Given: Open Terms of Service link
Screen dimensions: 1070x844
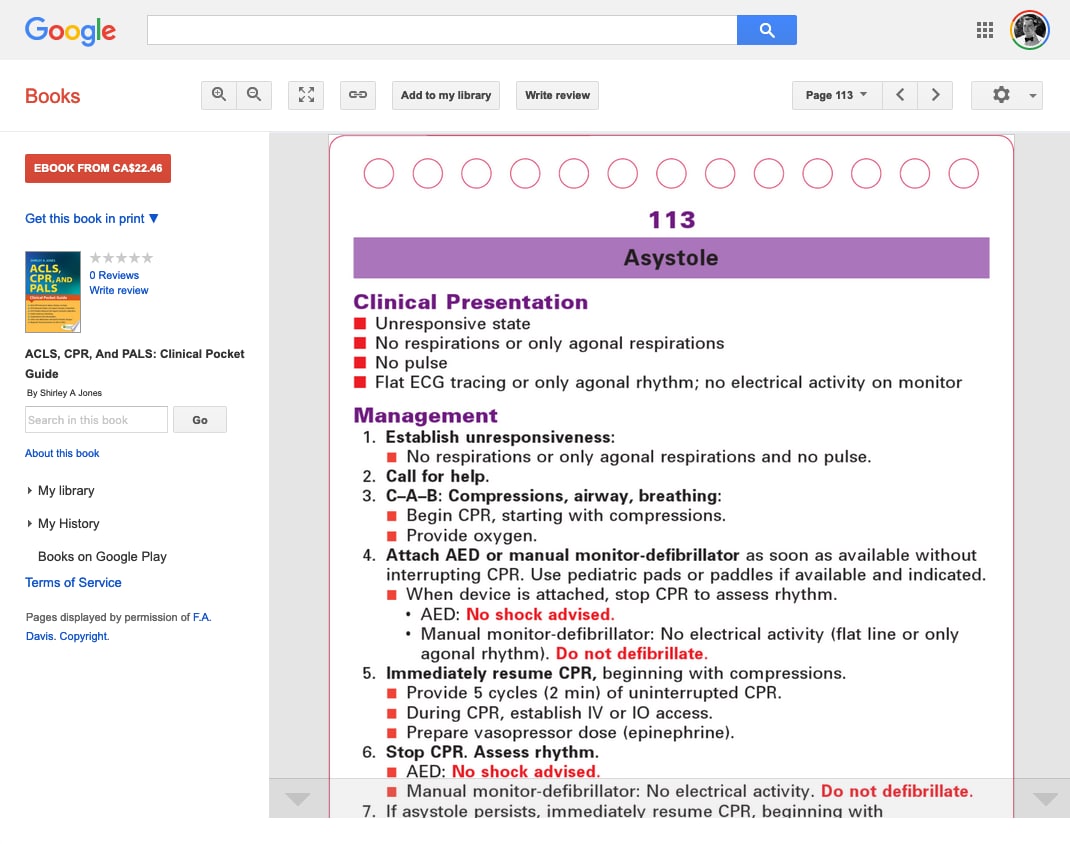Looking at the screenshot, I should [73, 582].
